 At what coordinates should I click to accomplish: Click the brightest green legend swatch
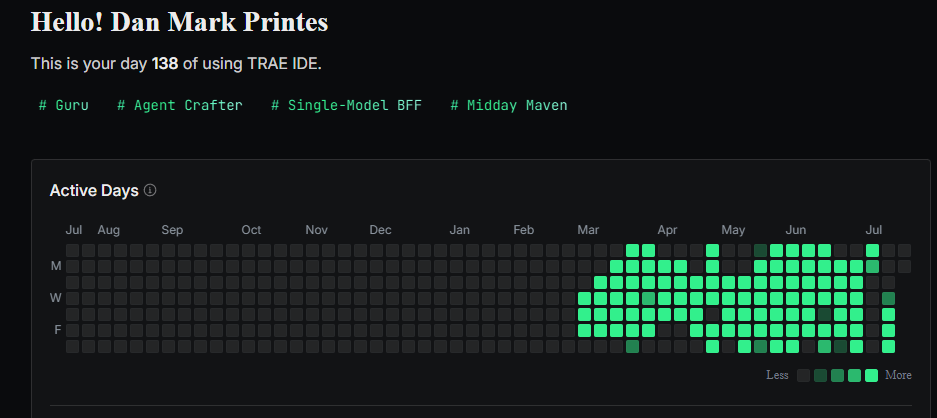[x=871, y=376]
